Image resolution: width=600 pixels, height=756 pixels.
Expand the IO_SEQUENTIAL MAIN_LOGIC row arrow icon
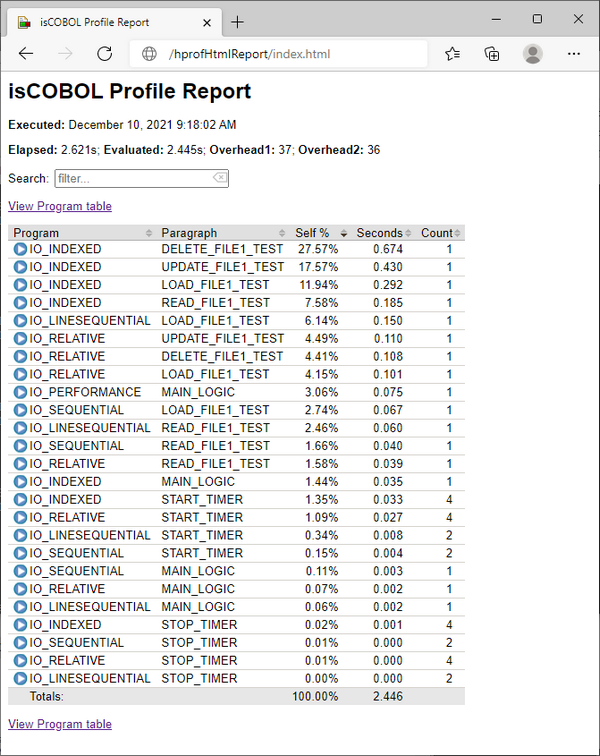coord(20,570)
